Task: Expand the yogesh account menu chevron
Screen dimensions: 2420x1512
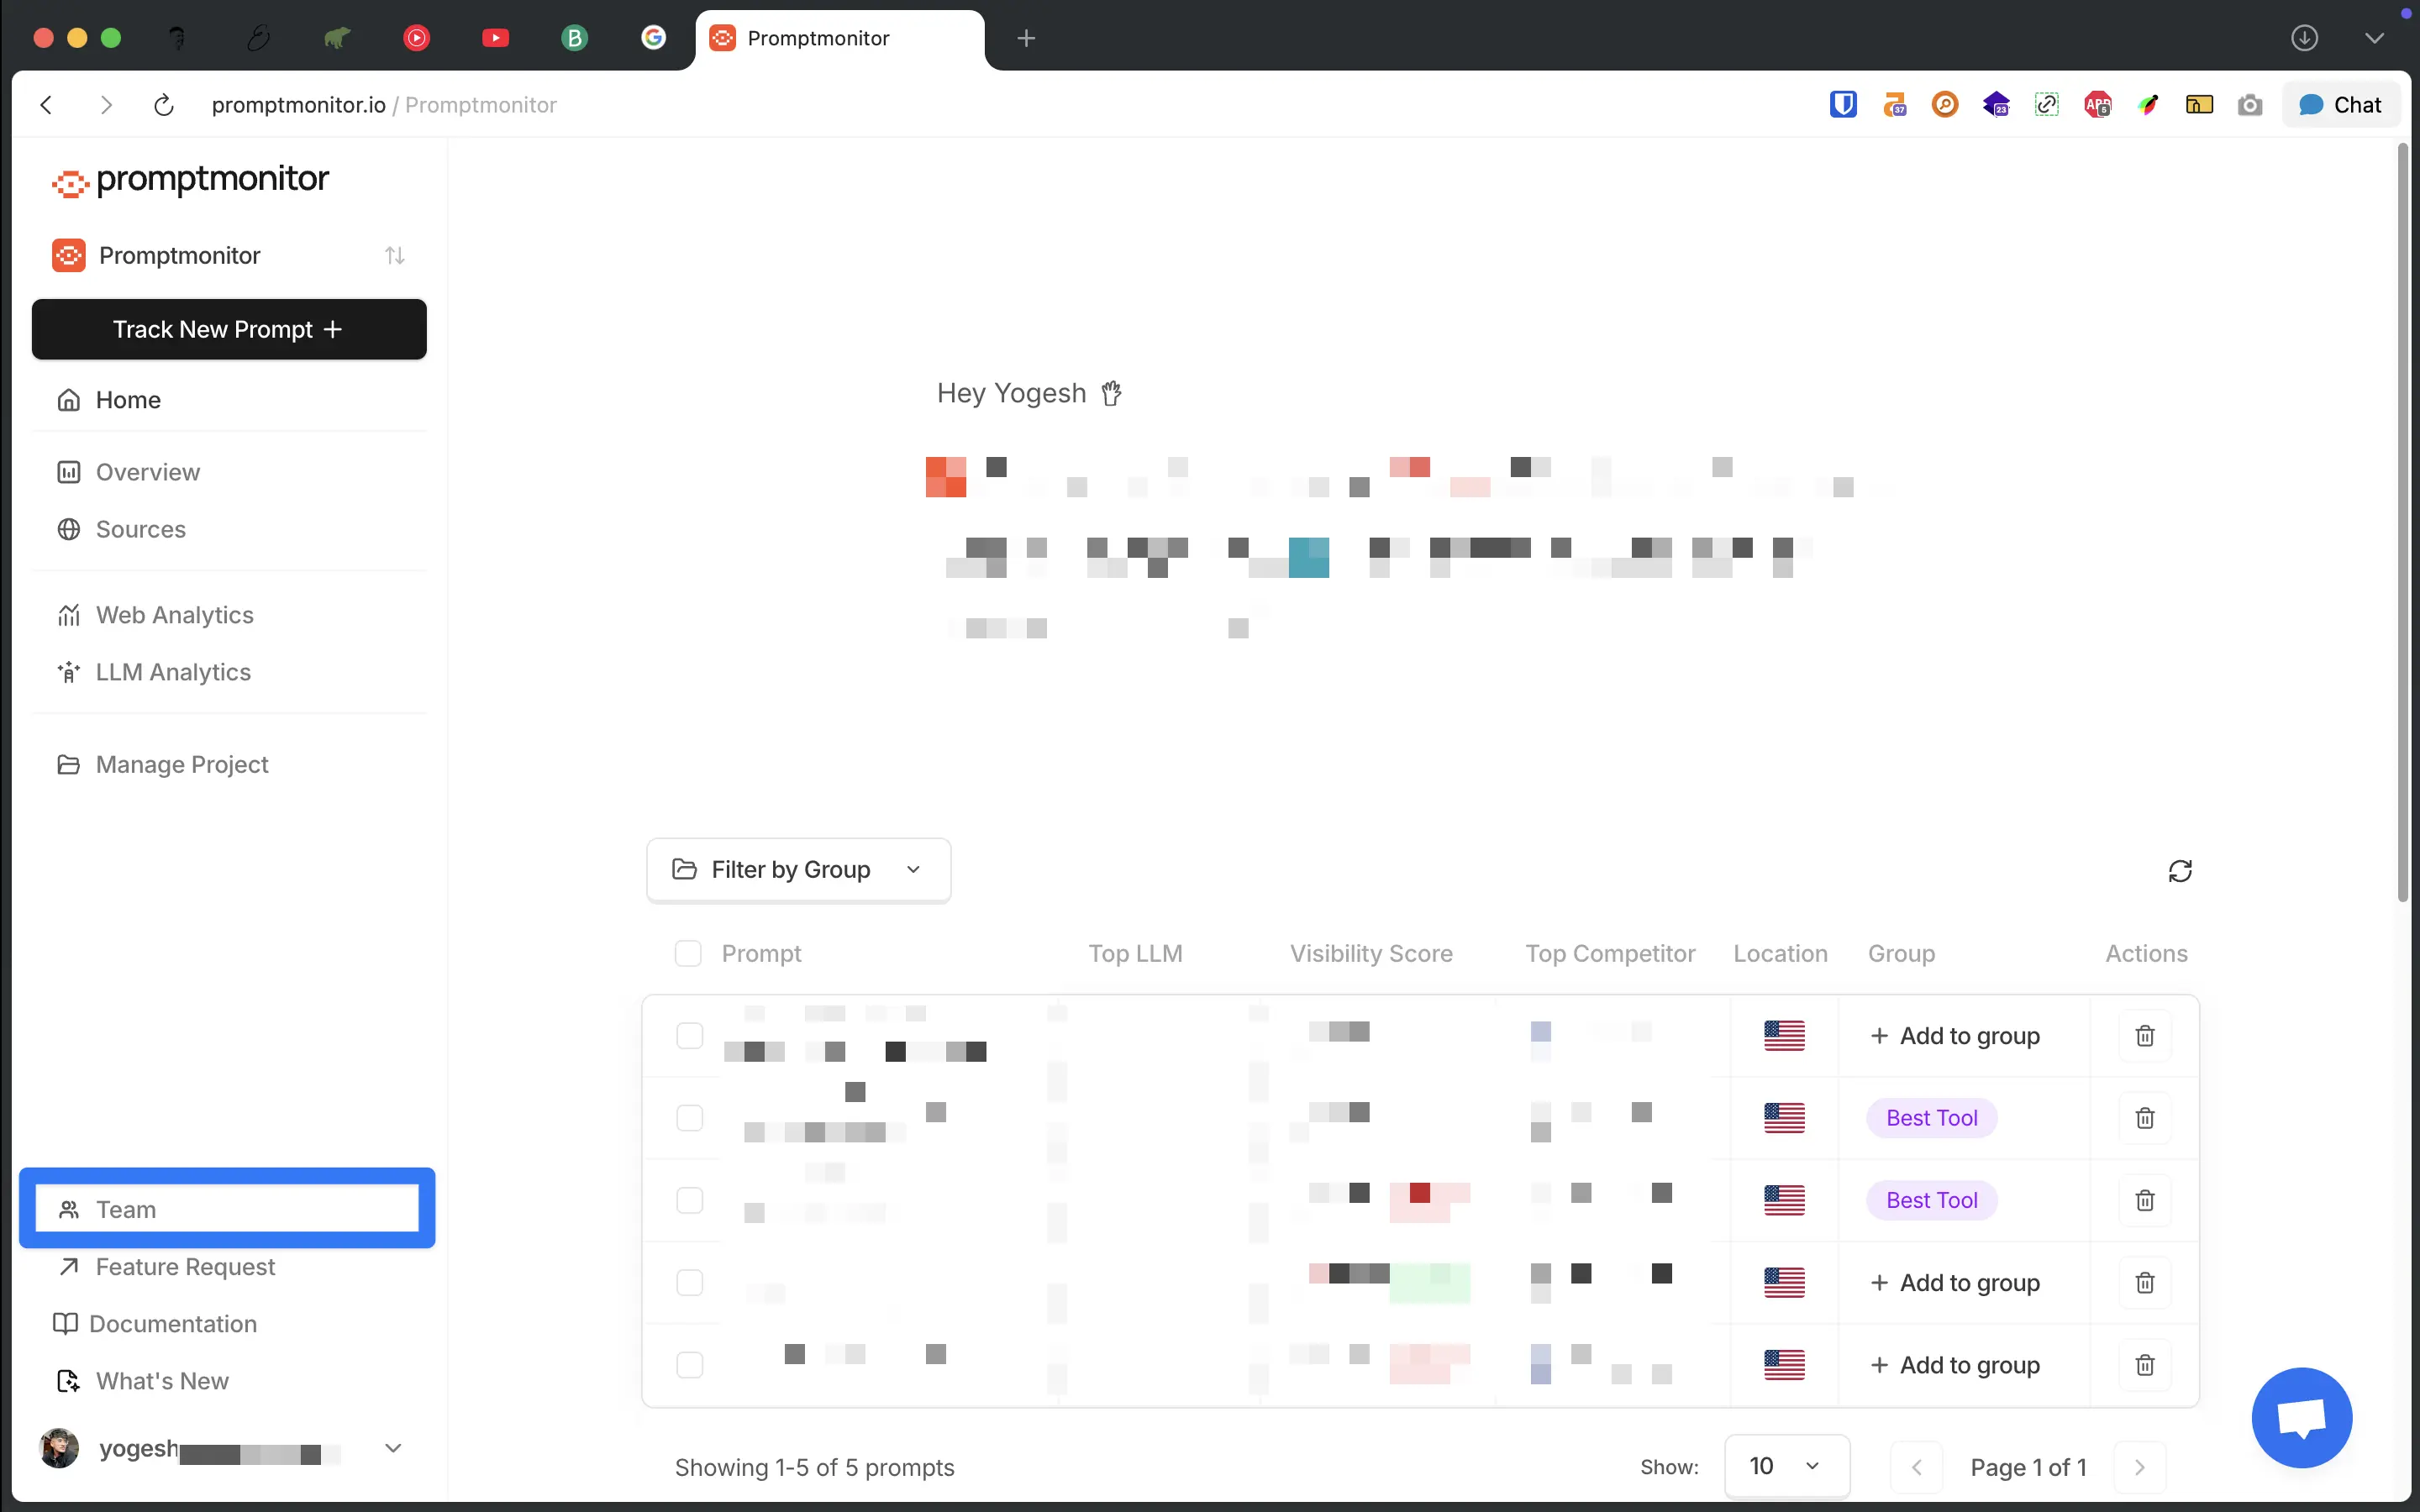Action: pyautogui.click(x=393, y=1448)
